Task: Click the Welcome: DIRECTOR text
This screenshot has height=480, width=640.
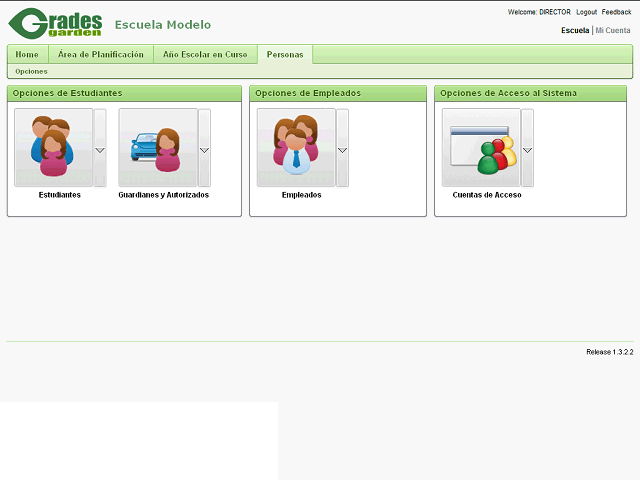Action: 539,12
